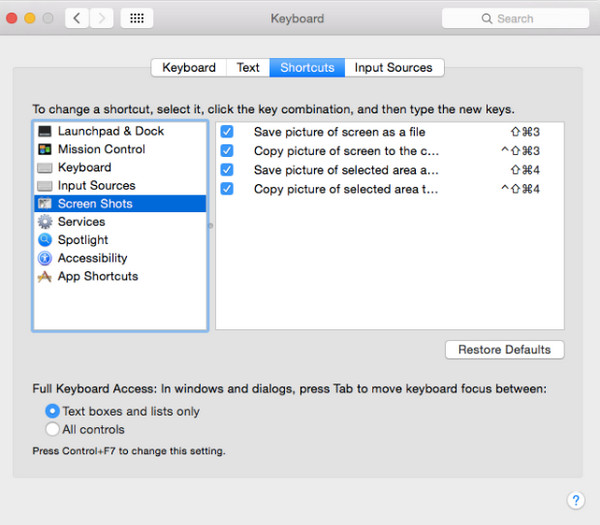The width and height of the screenshot is (600, 525).
Task: Choose 'Text boxes and lists only' option
Action: tap(52, 411)
